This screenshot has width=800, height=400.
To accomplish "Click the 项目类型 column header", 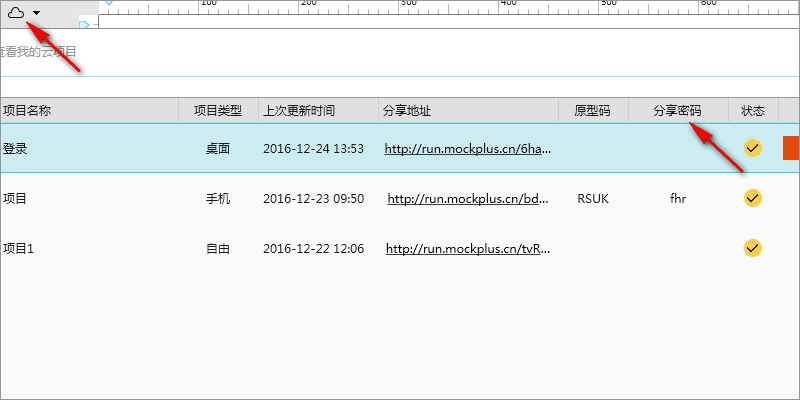I will (218, 110).
